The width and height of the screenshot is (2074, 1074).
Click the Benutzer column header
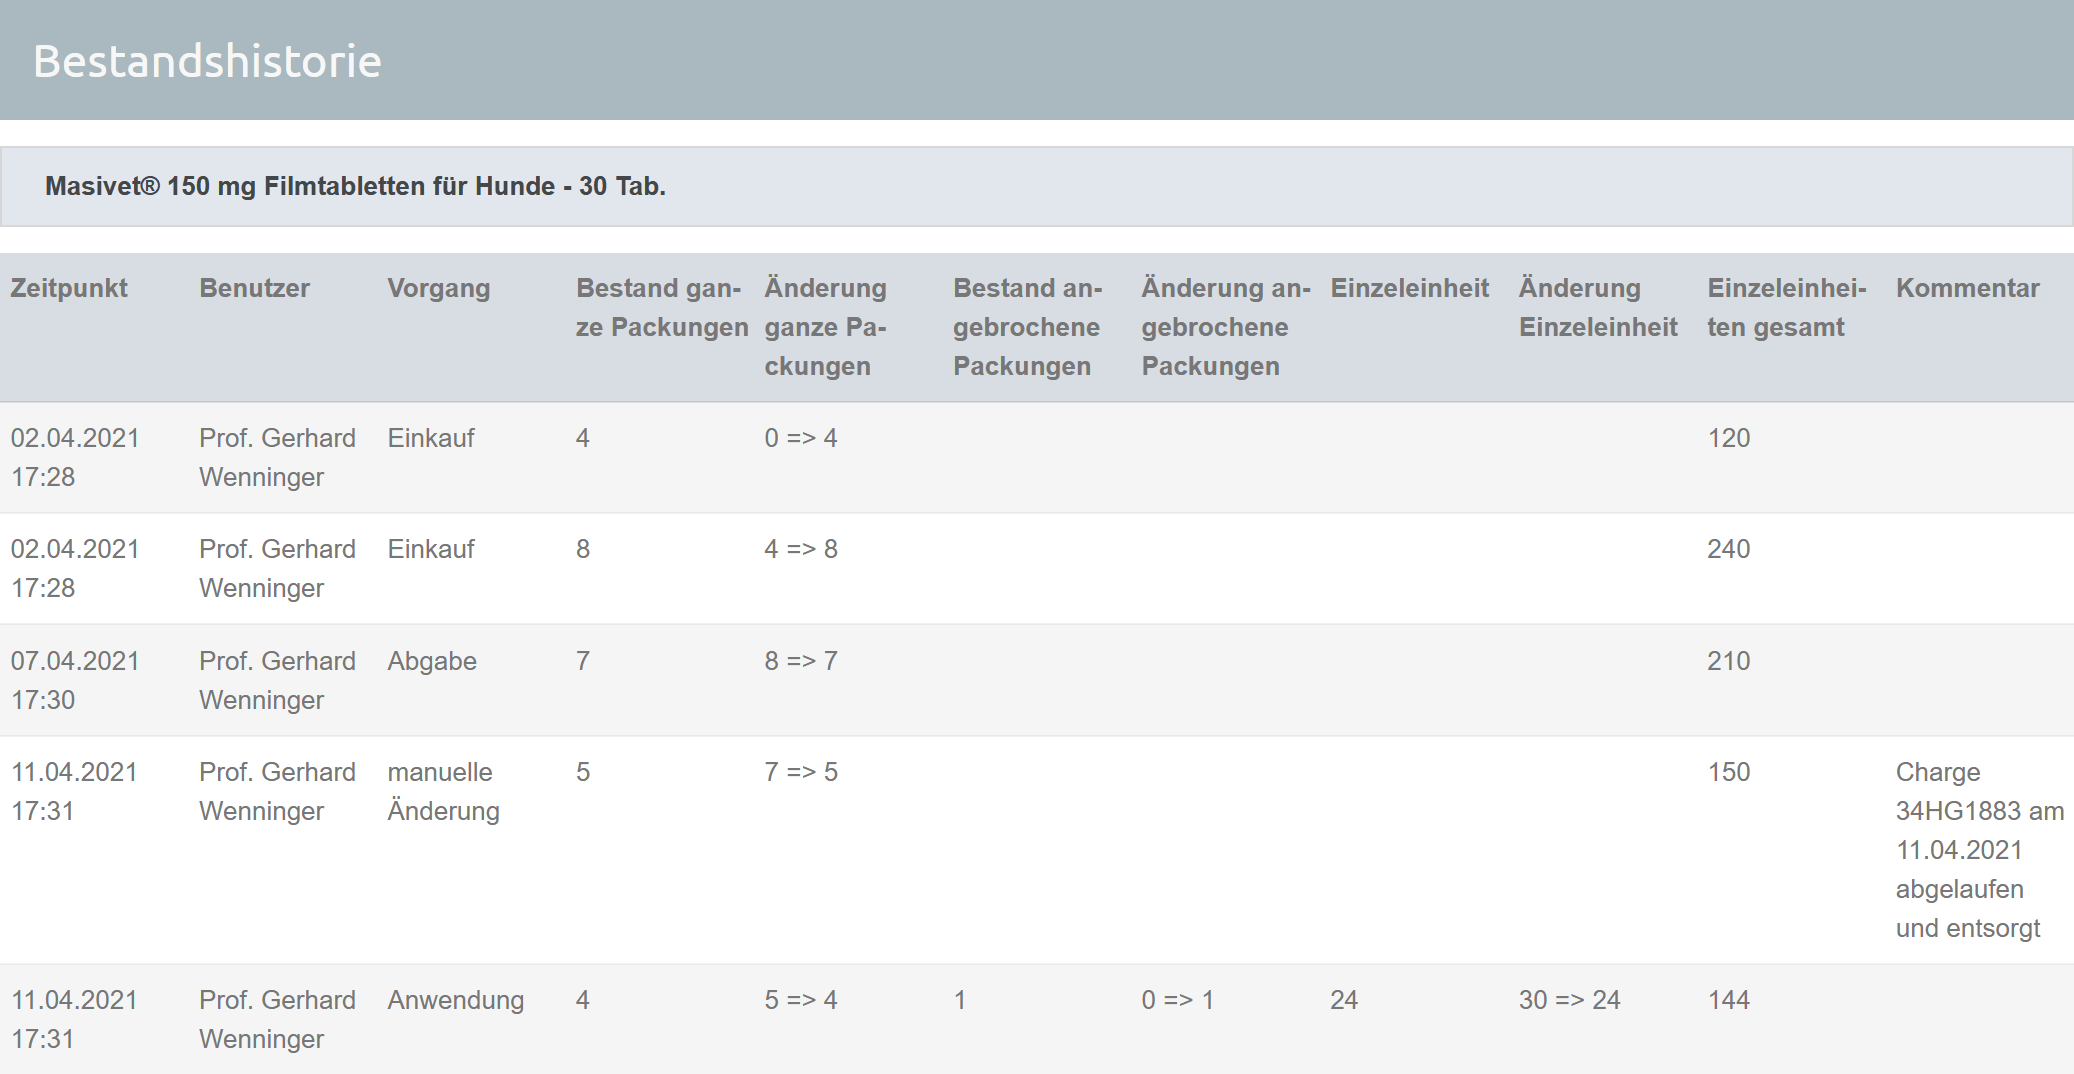(x=254, y=288)
